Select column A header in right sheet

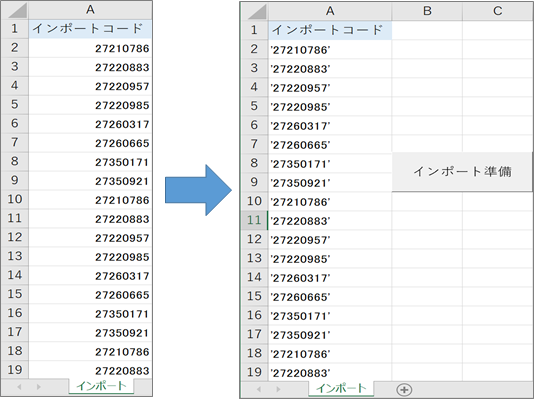[330, 11]
